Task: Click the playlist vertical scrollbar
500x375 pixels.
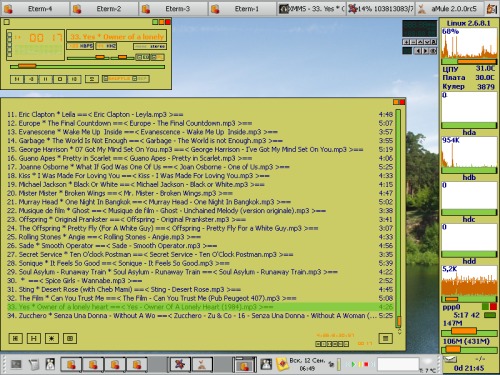Action: pos(398,218)
